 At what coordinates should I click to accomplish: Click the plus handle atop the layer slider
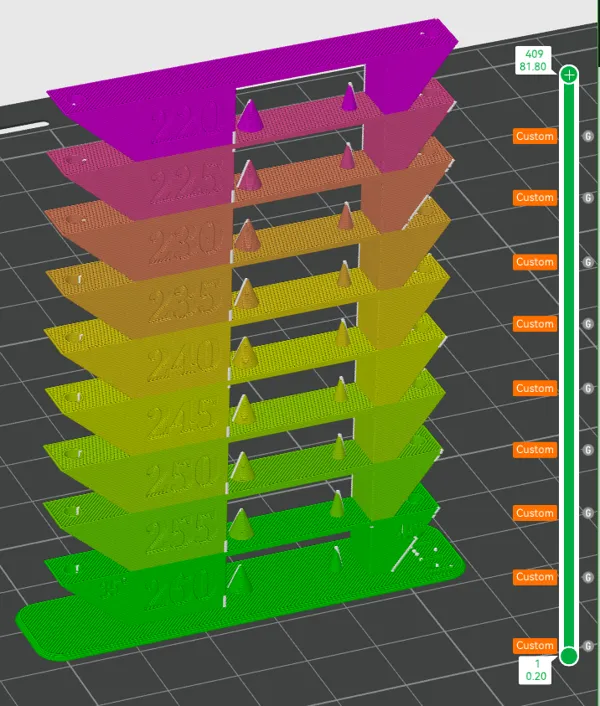569,75
